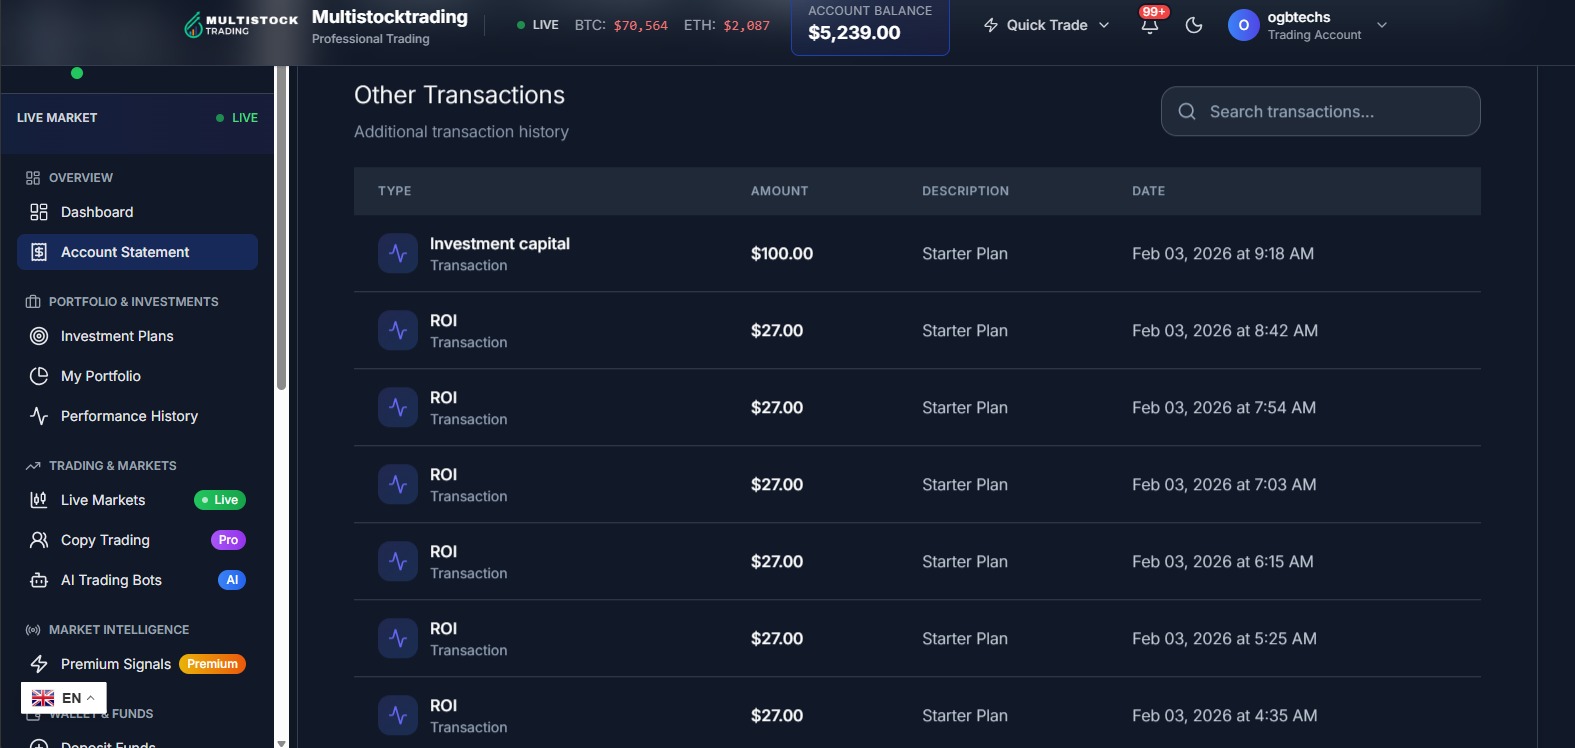The height and width of the screenshot is (748, 1575).
Task: Click the Multistock Trading logo
Action: coord(241,25)
